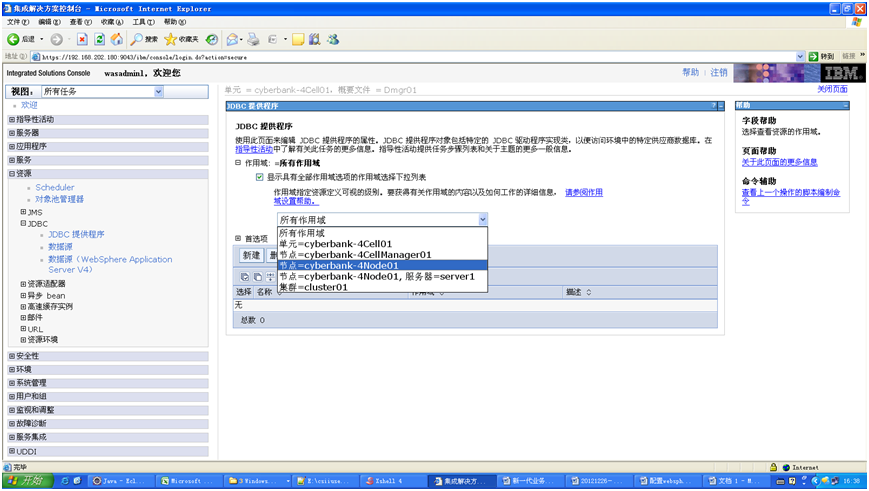Go to the Home page icon
The width and height of the screenshot is (869, 491).
point(116,39)
